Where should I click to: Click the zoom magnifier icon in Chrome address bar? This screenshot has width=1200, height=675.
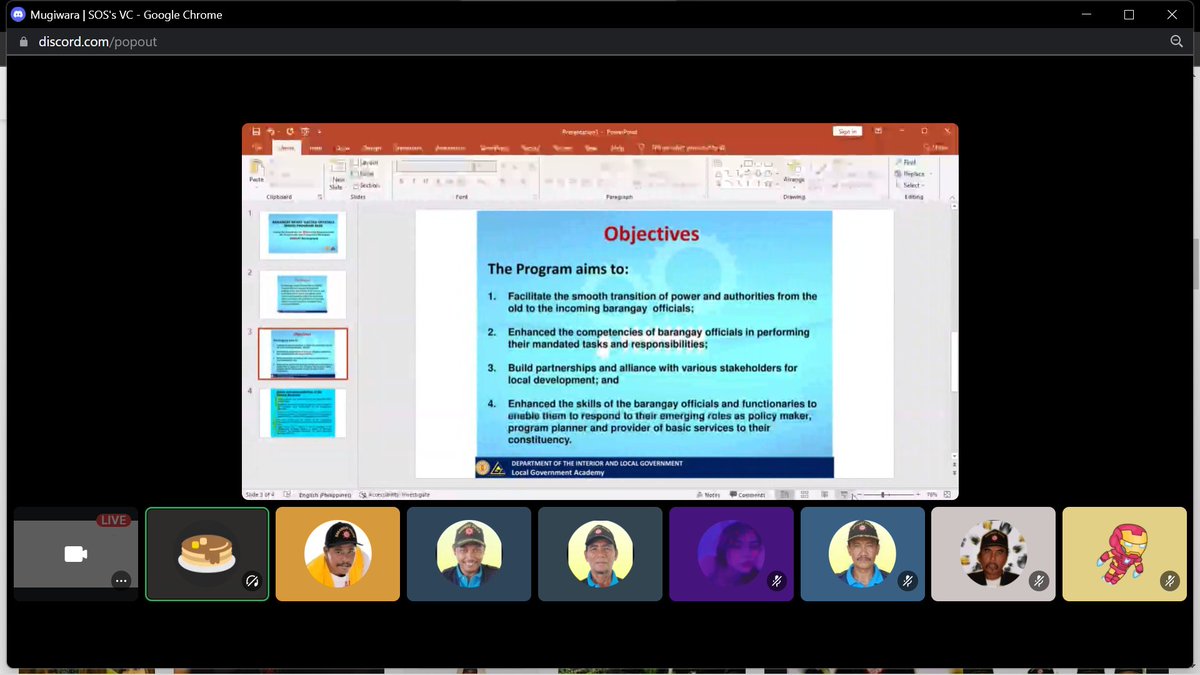(1177, 42)
